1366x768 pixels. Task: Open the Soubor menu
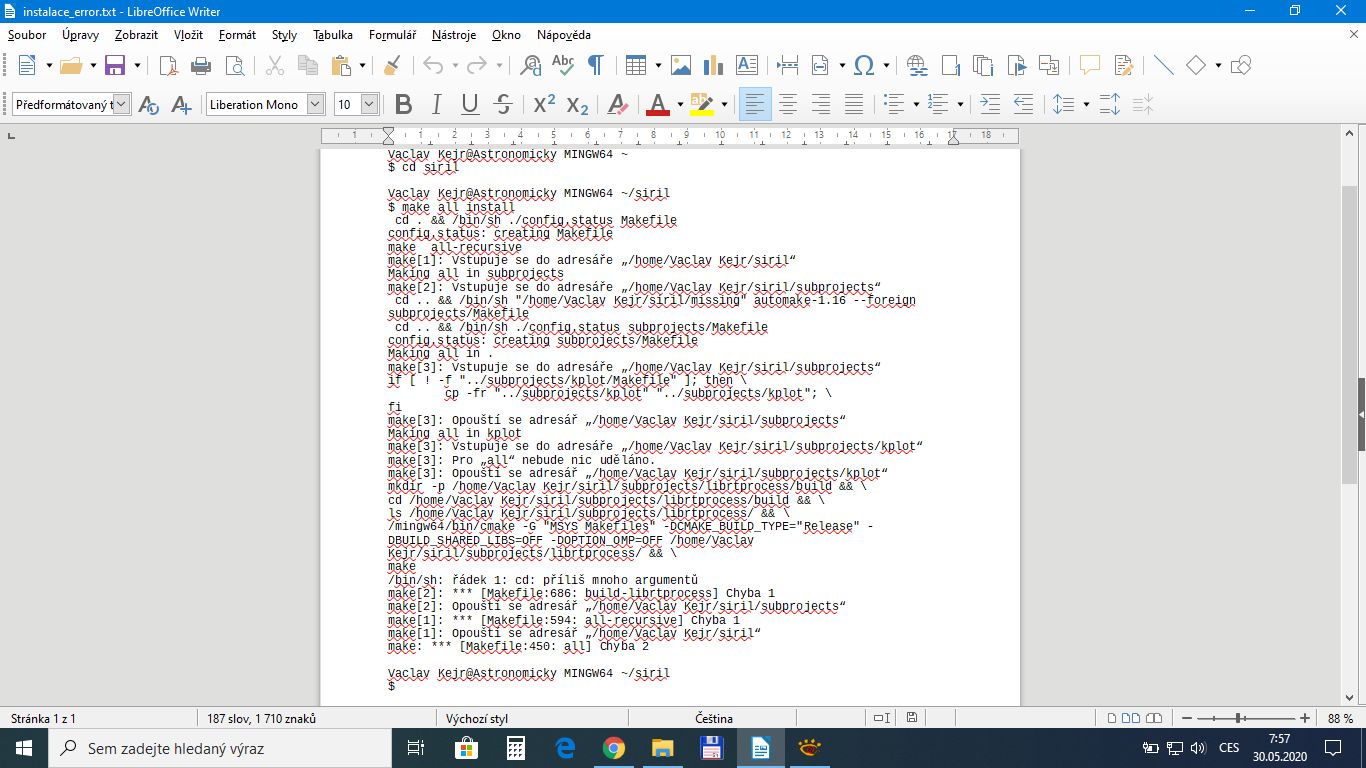[x=27, y=35]
